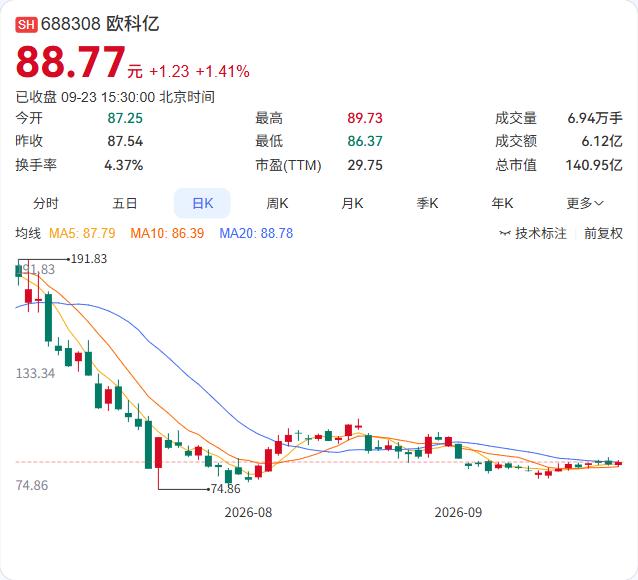Click the price change +1.23
The width and height of the screenshot is (638, 580).
click(x=169, y=72)
